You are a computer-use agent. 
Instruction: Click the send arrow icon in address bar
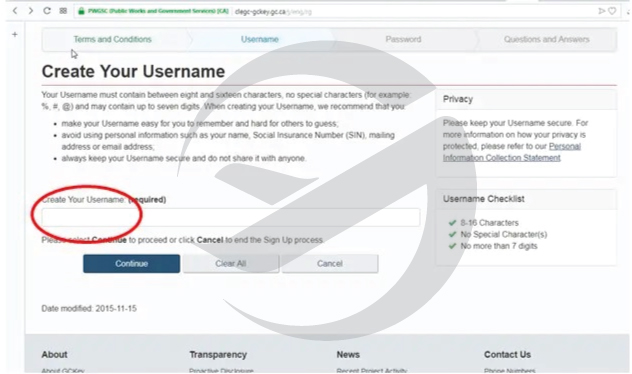[601, 11]
